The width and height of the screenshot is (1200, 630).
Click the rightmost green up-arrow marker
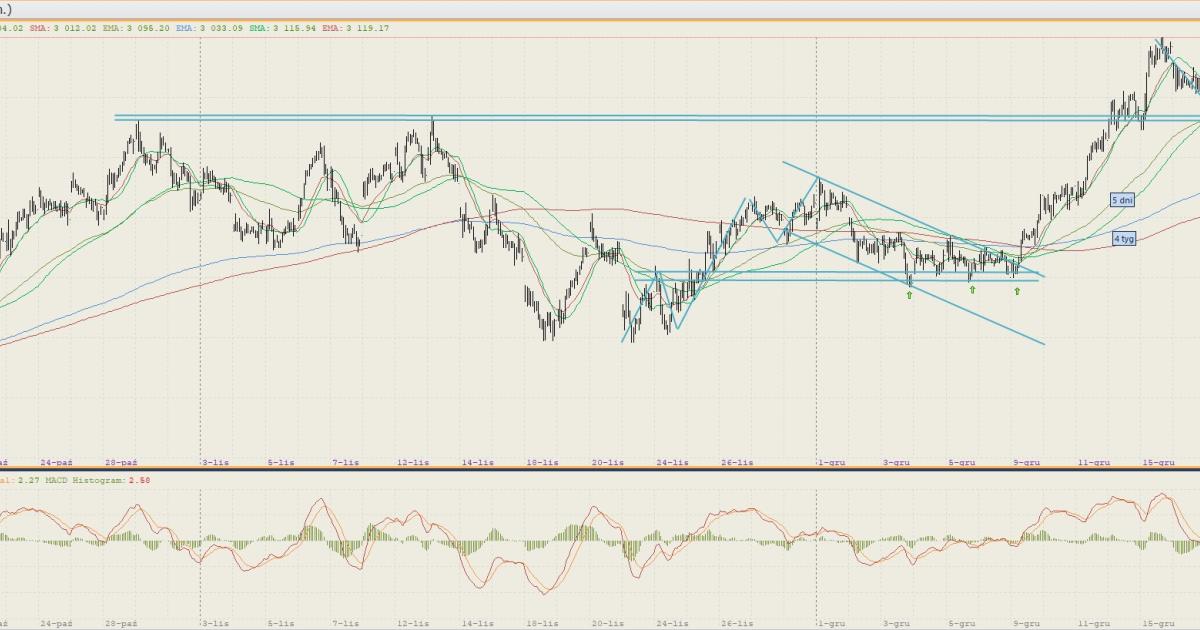coord(1017,291)
